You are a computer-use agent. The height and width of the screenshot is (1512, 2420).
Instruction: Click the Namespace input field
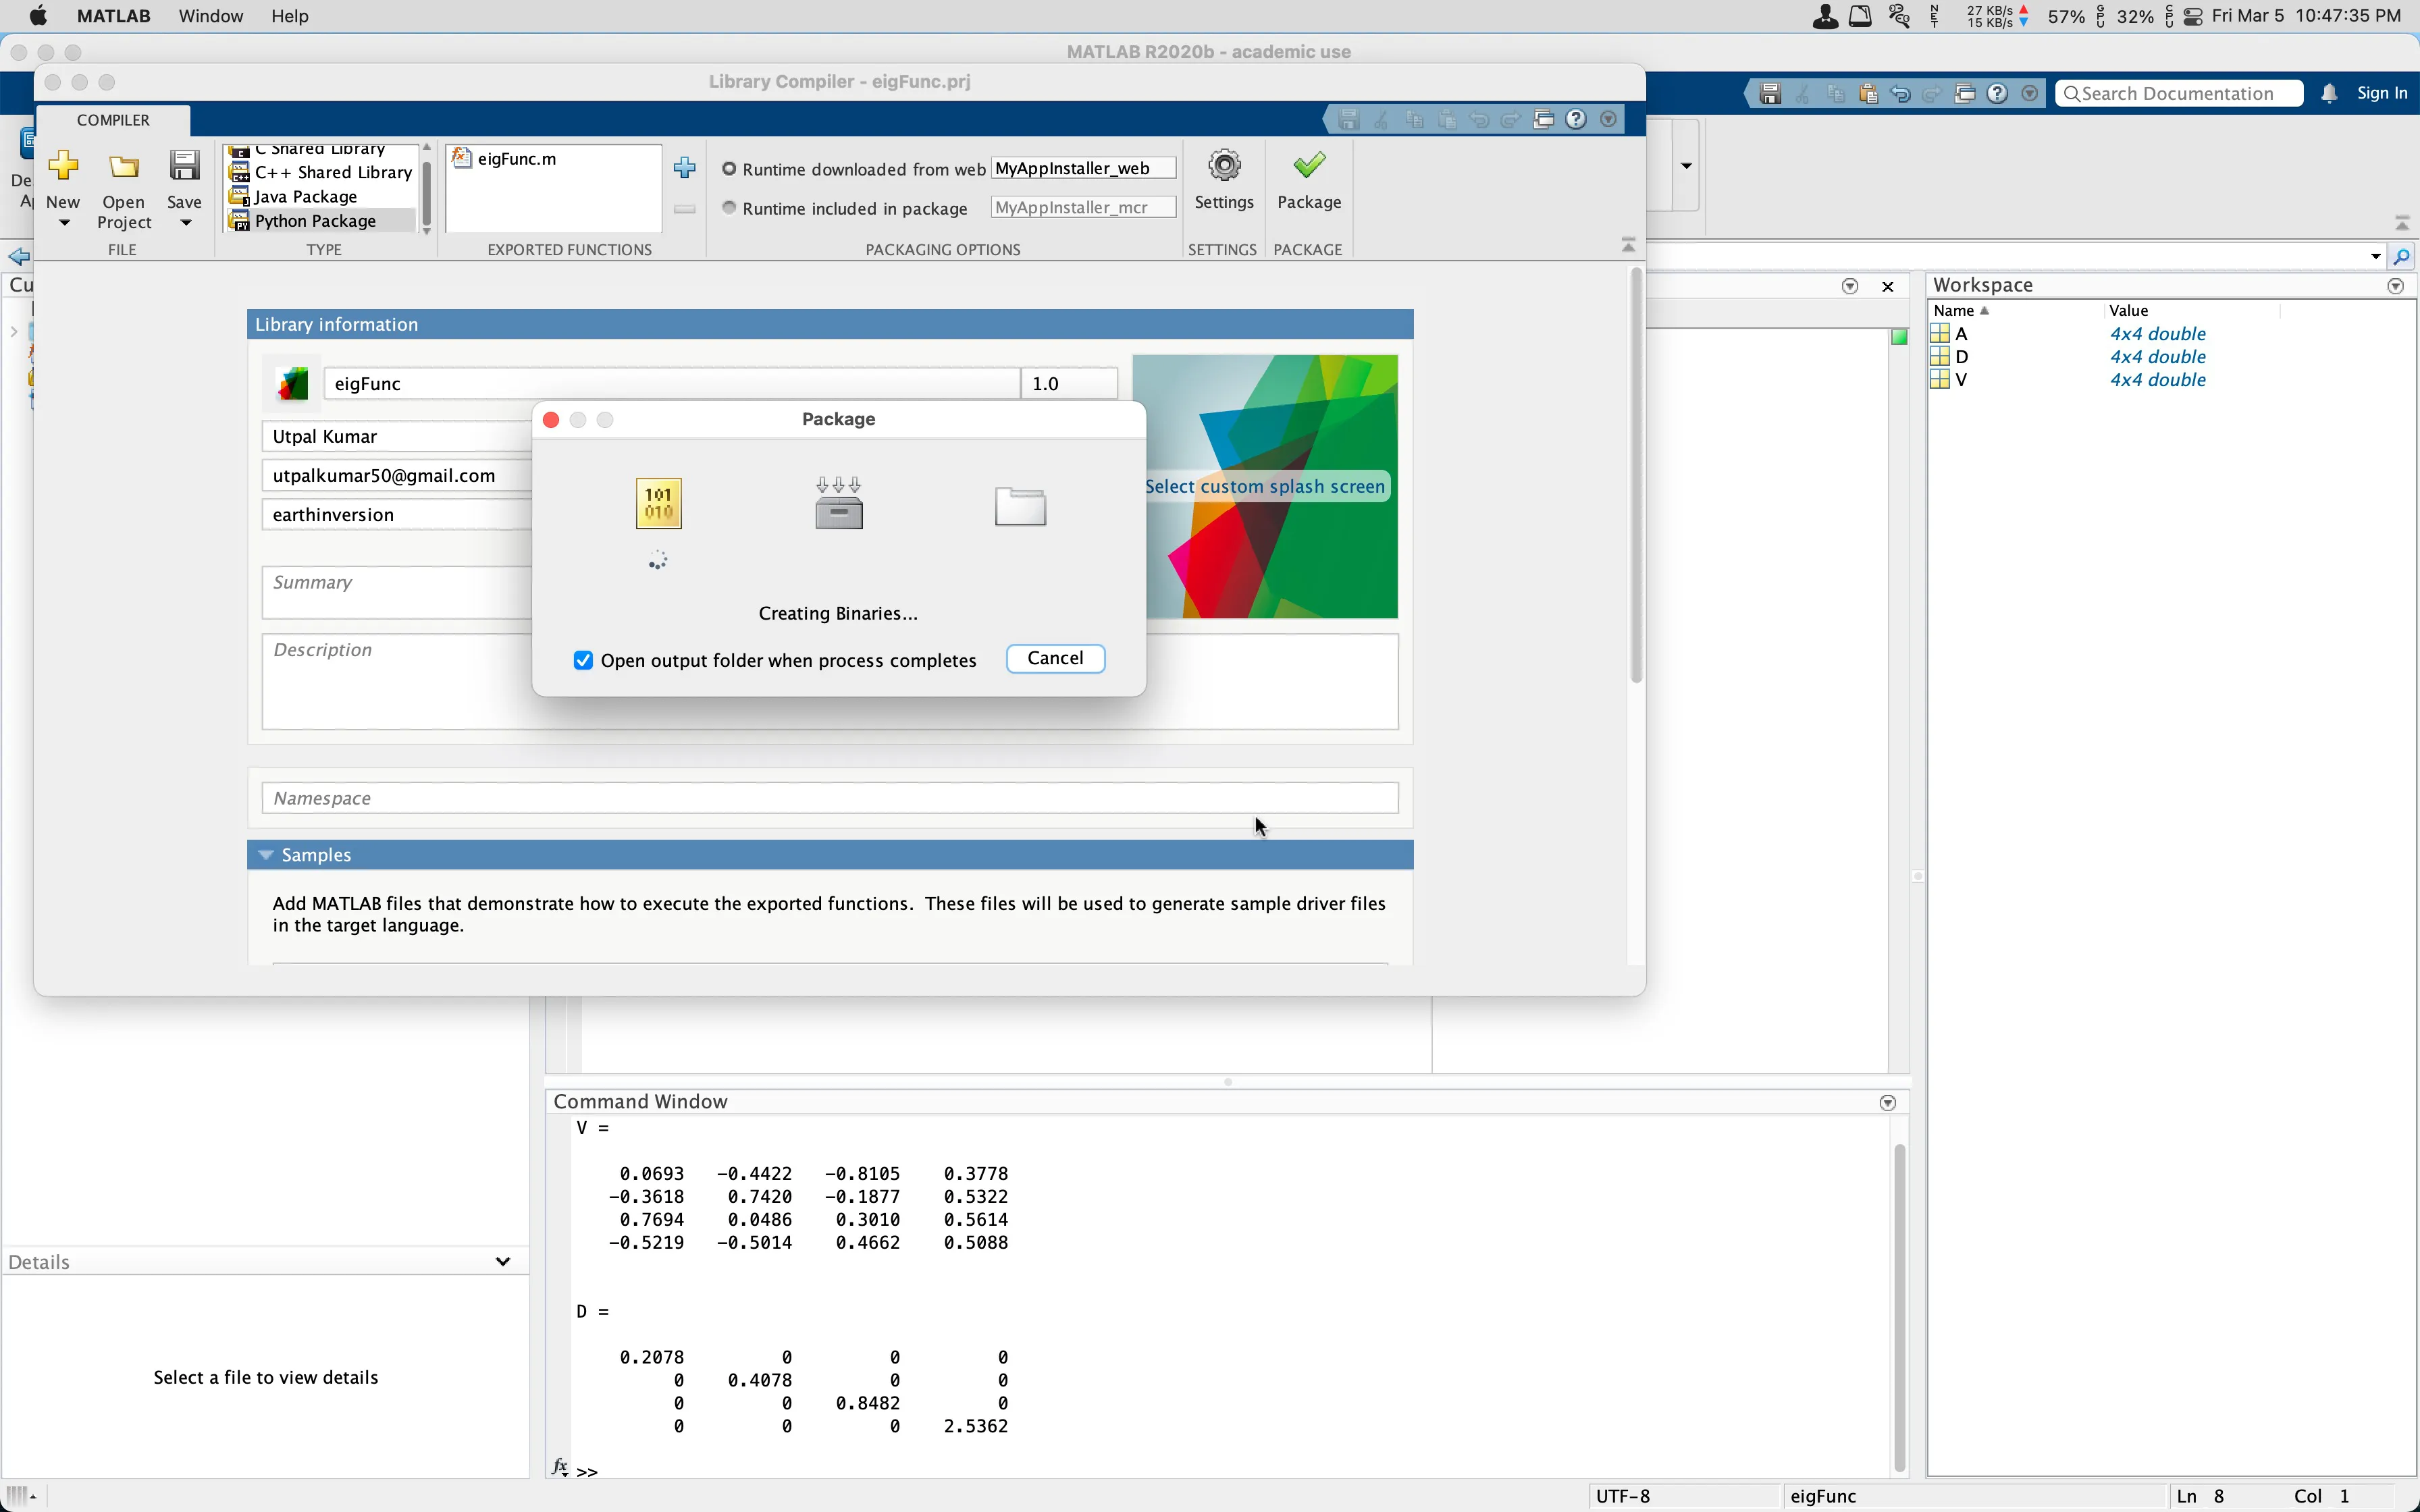click(829, 798)
